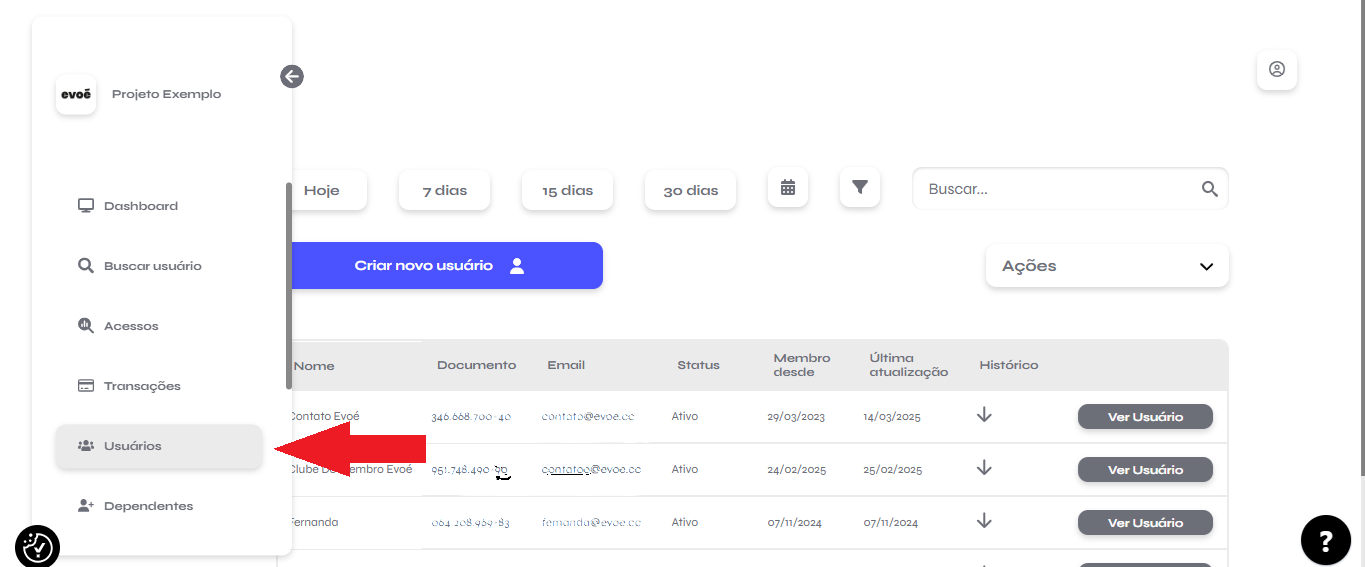Screen dimensions: 1365x567
Task: Click the help question mark button
Action: pos(1326,541)
